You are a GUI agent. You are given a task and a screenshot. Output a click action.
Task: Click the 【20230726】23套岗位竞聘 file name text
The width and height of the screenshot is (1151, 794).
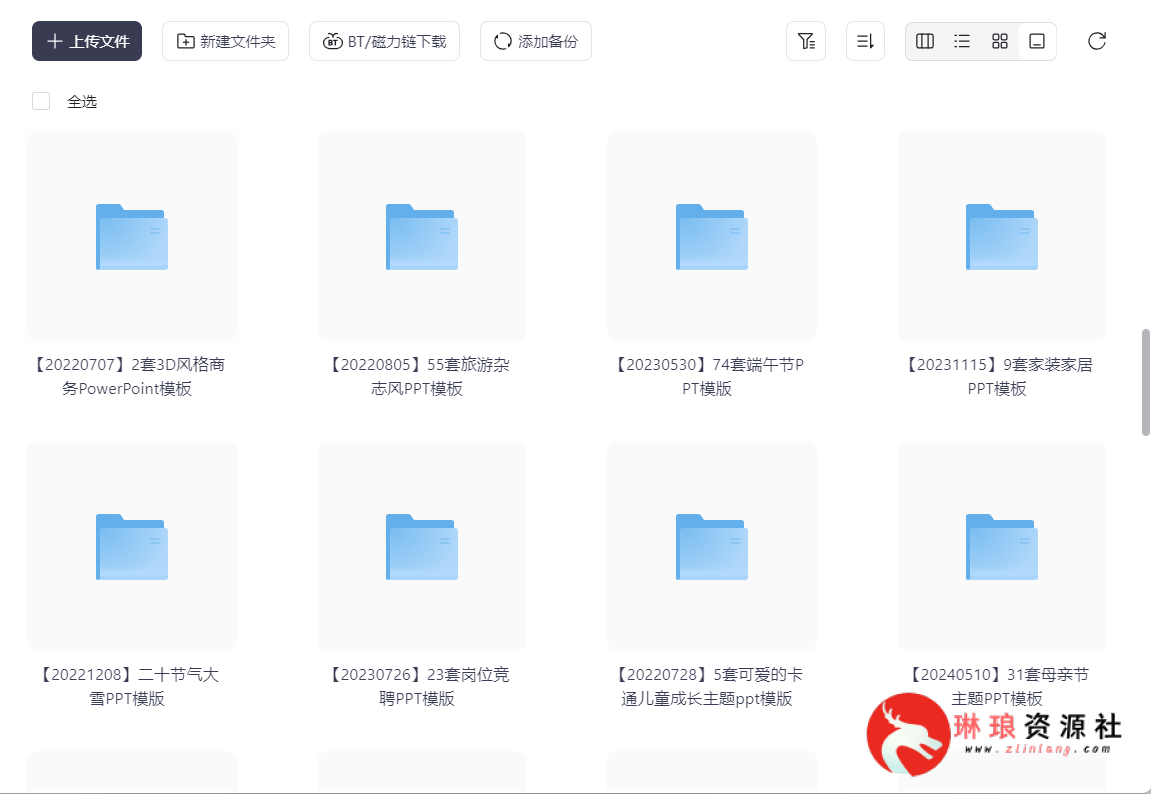(x=417, y=686)
